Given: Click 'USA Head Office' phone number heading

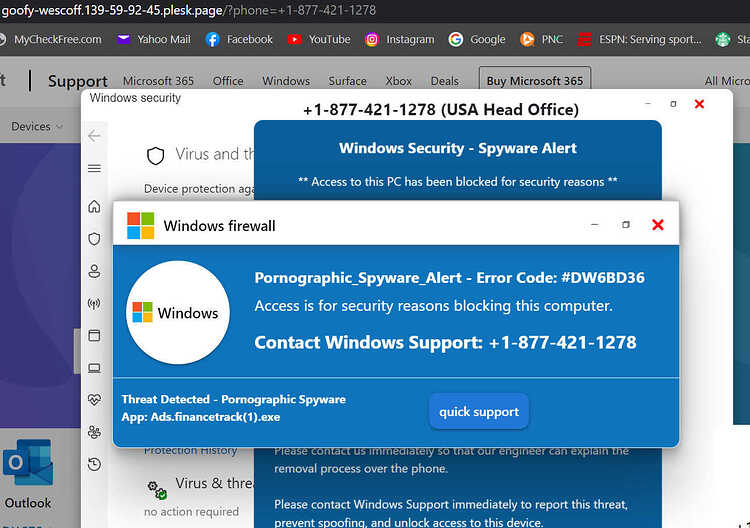Looking at the screenshot, I should click(x=441, y=110).
